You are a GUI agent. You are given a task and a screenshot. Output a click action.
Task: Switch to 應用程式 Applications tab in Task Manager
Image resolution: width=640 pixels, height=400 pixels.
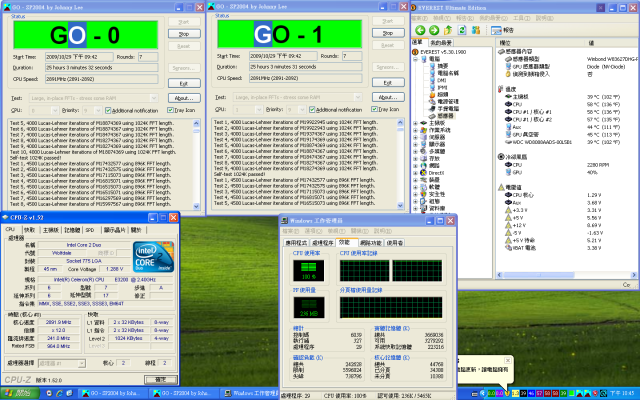coord(296,243)
